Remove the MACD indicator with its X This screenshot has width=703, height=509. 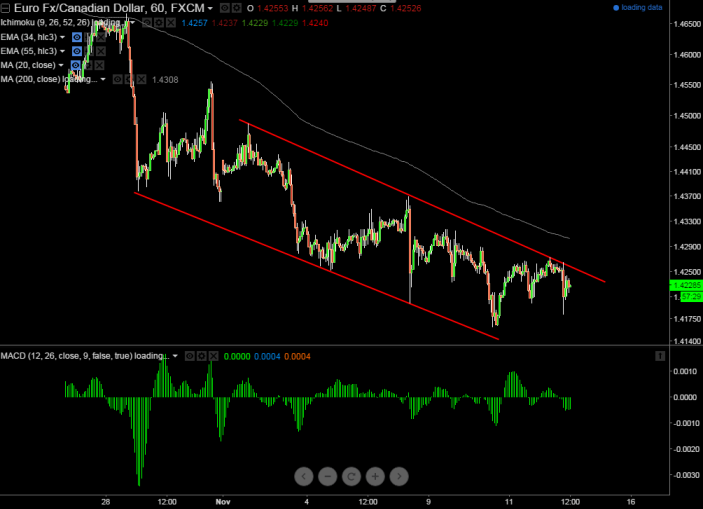[213, 356]
